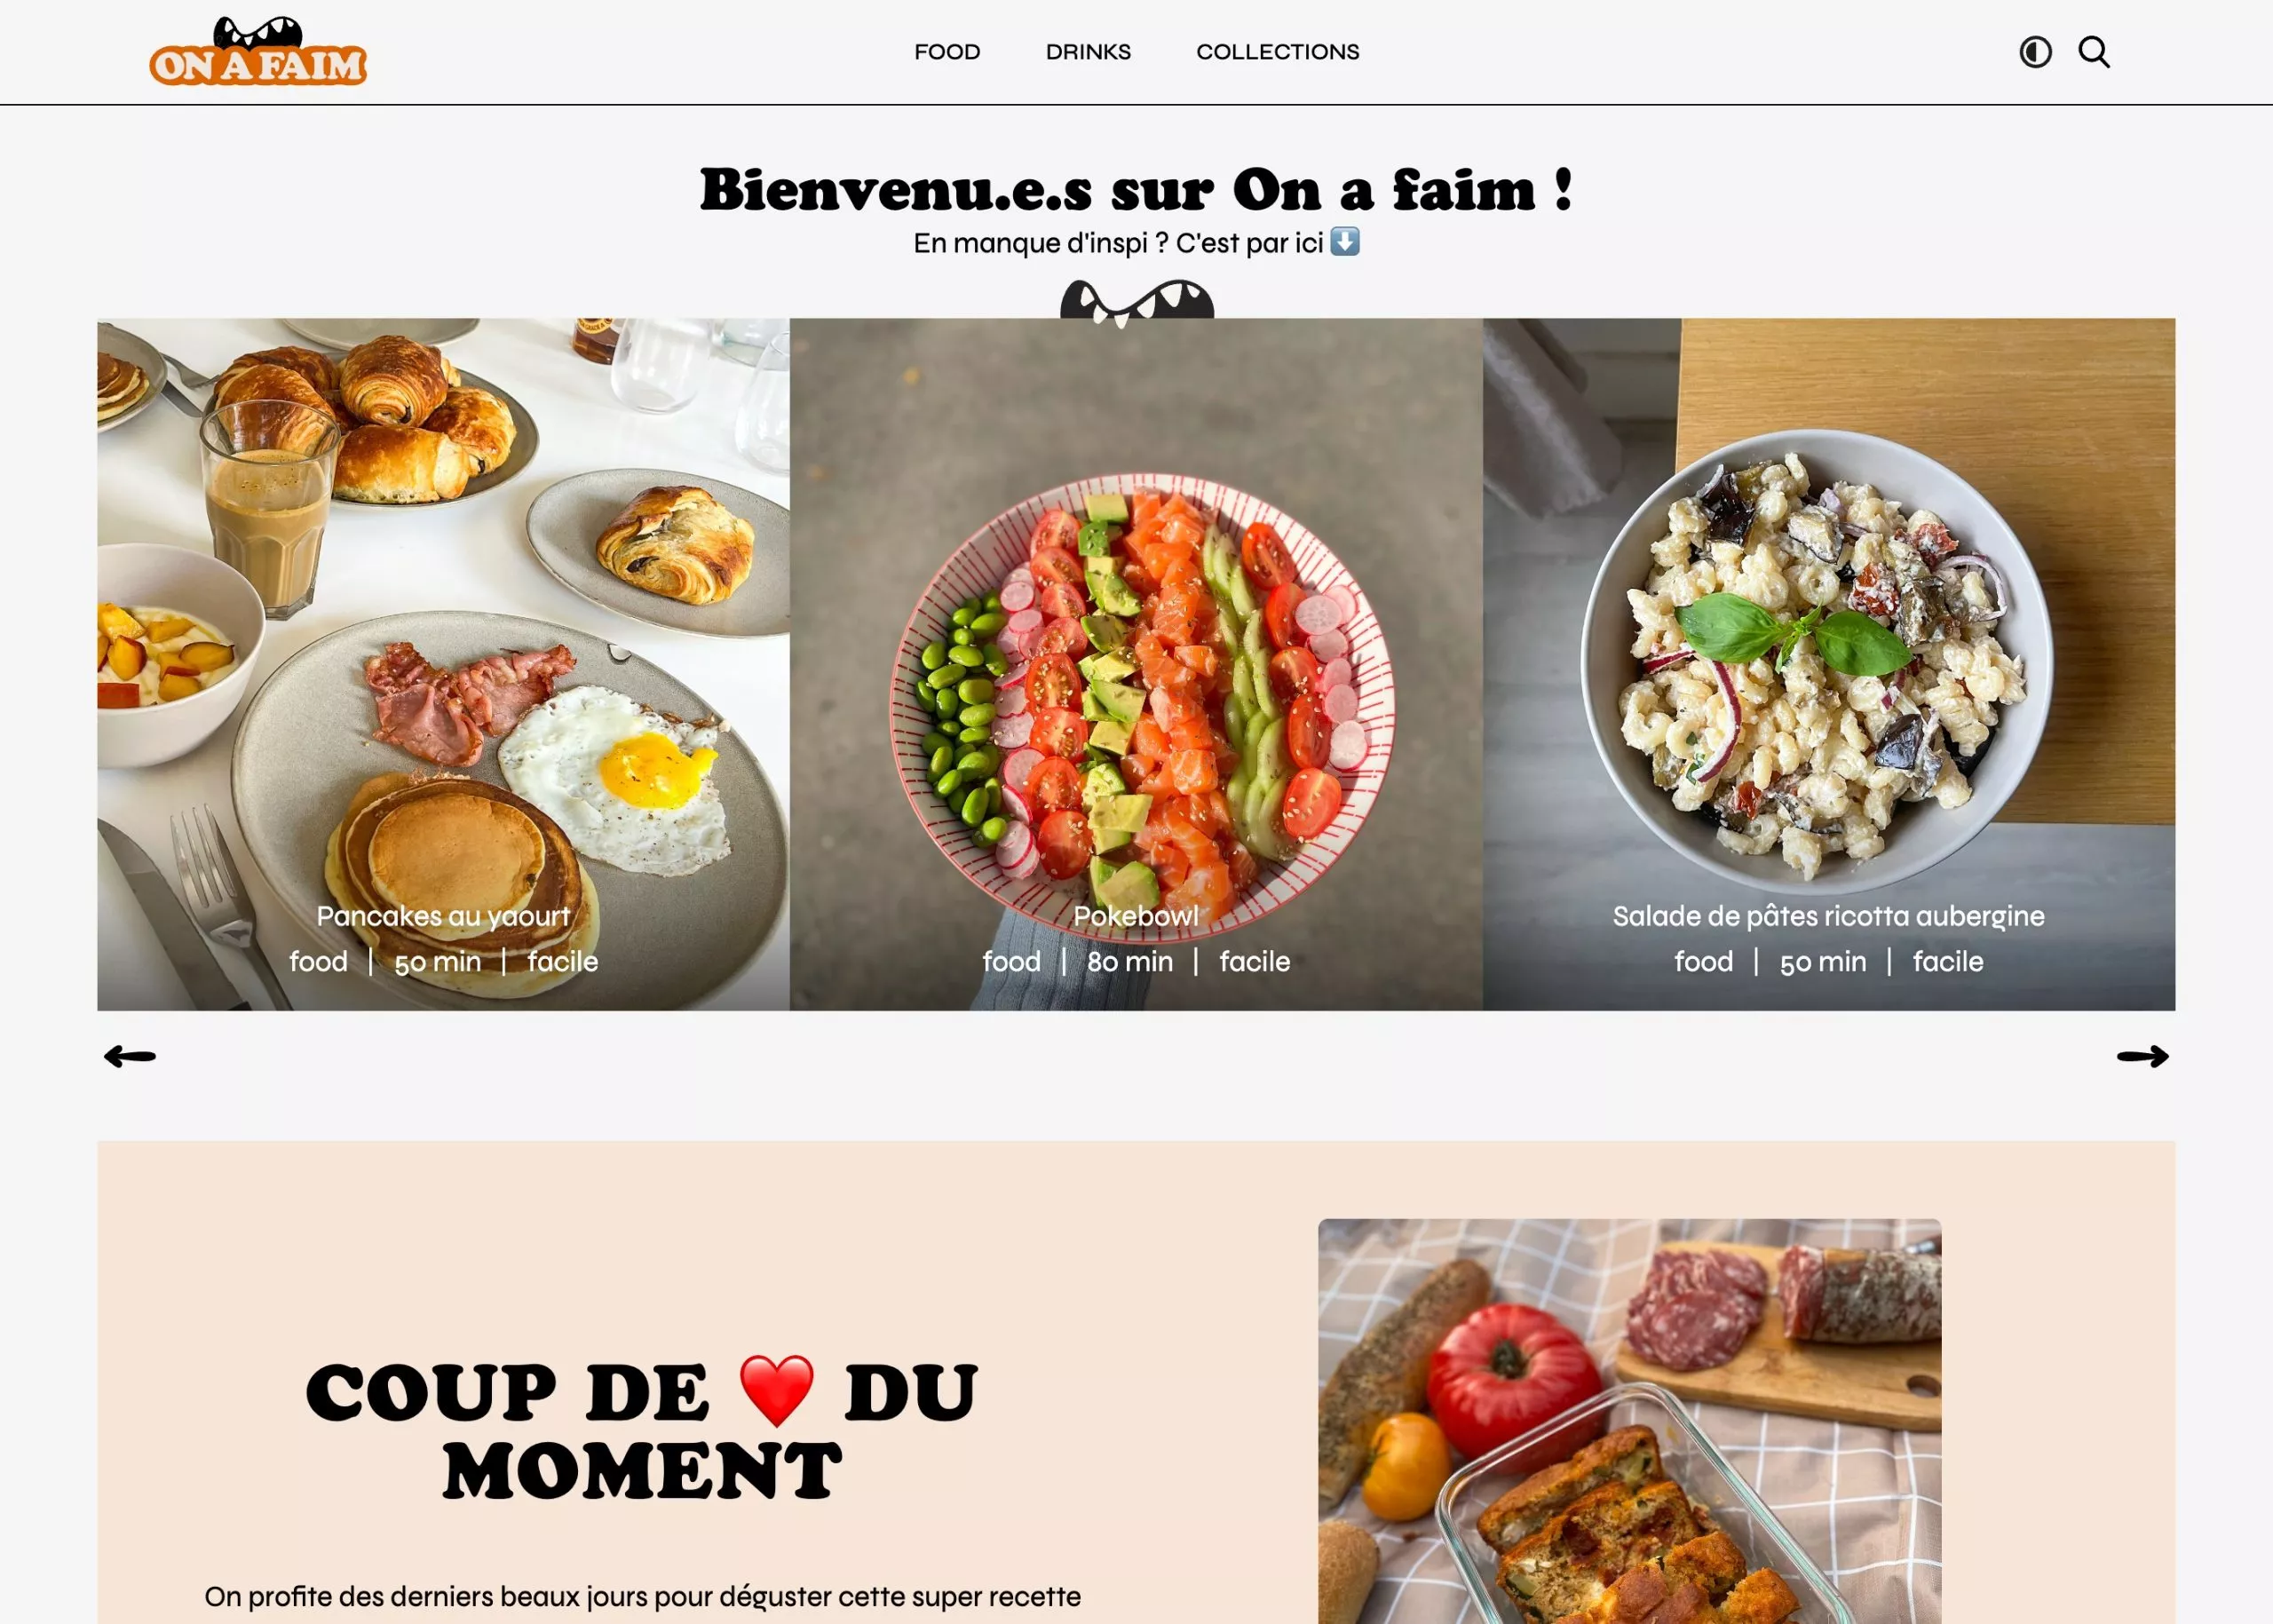The width and height of the screenshot is (2273, 1624).
Task: Expand the collections dropdown in navigation
Action: (x=1278, y=51)
